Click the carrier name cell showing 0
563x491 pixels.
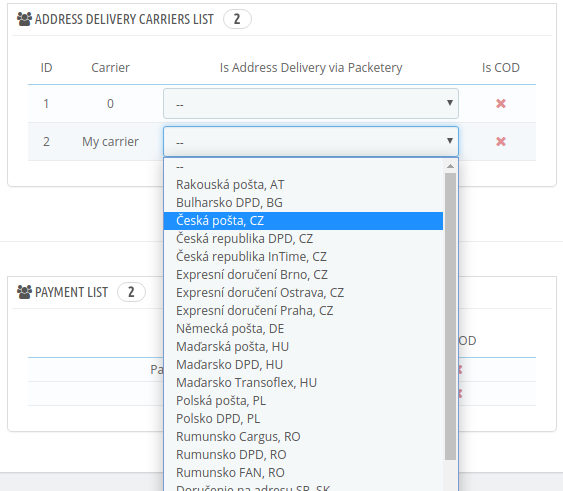point(110,104)
